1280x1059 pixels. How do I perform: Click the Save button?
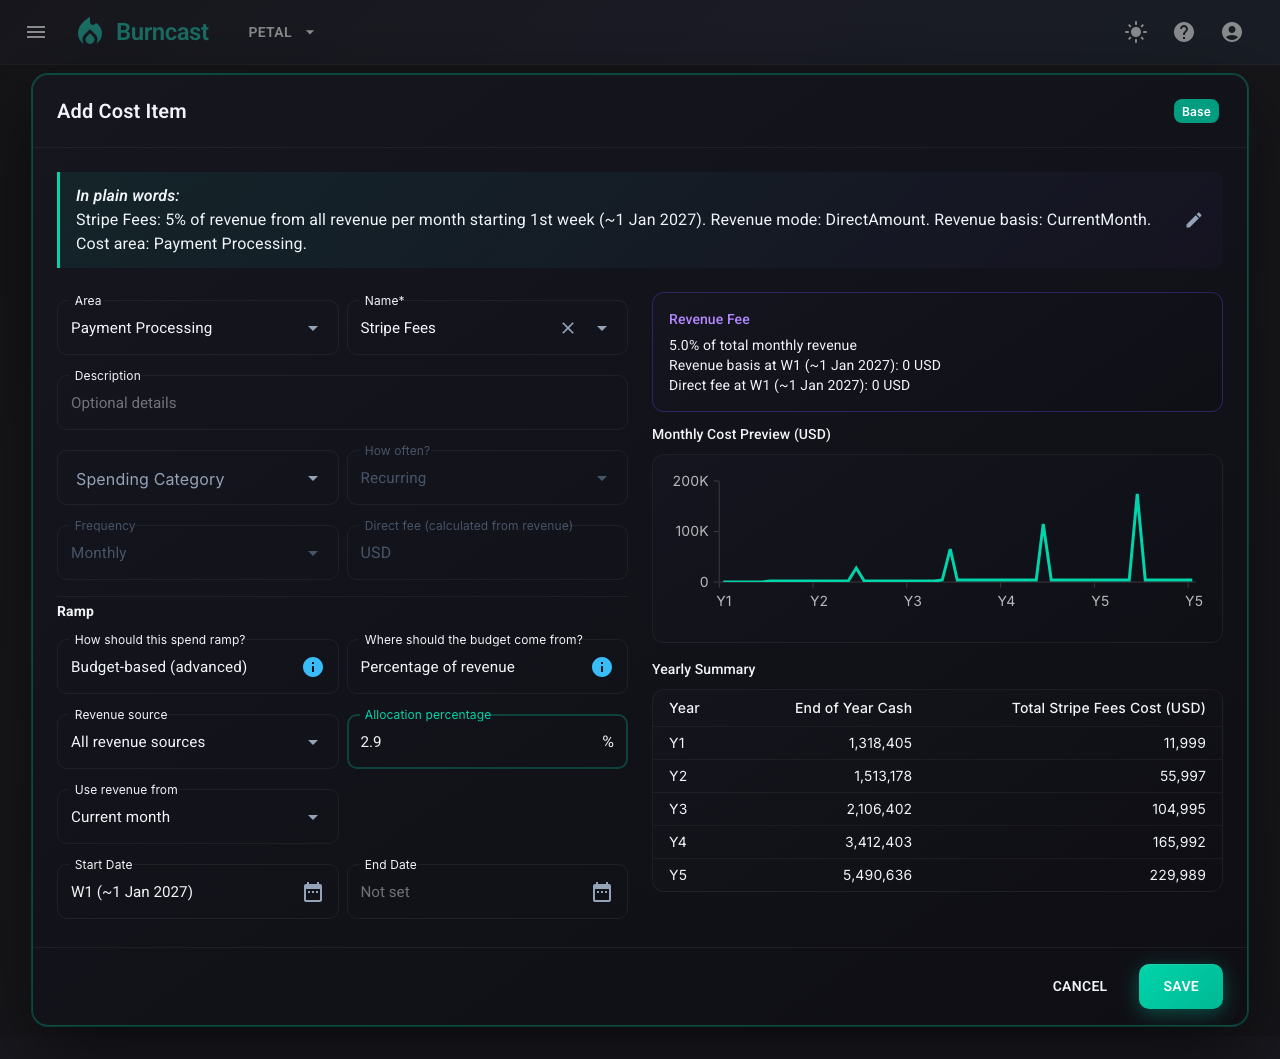tap(1181, 986)
